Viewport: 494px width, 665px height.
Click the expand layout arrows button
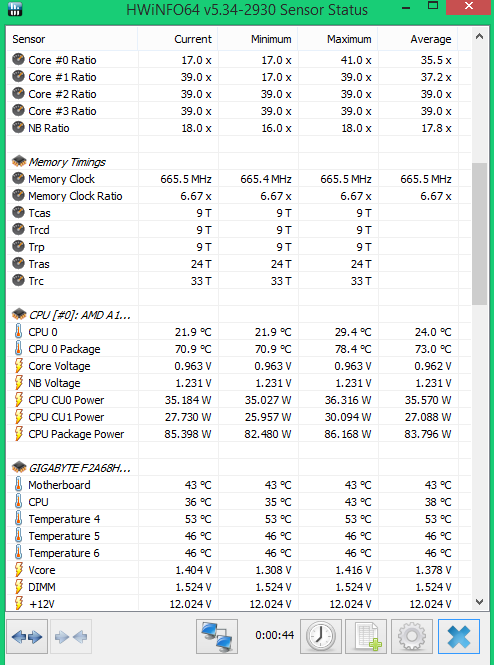coord(27,637)
